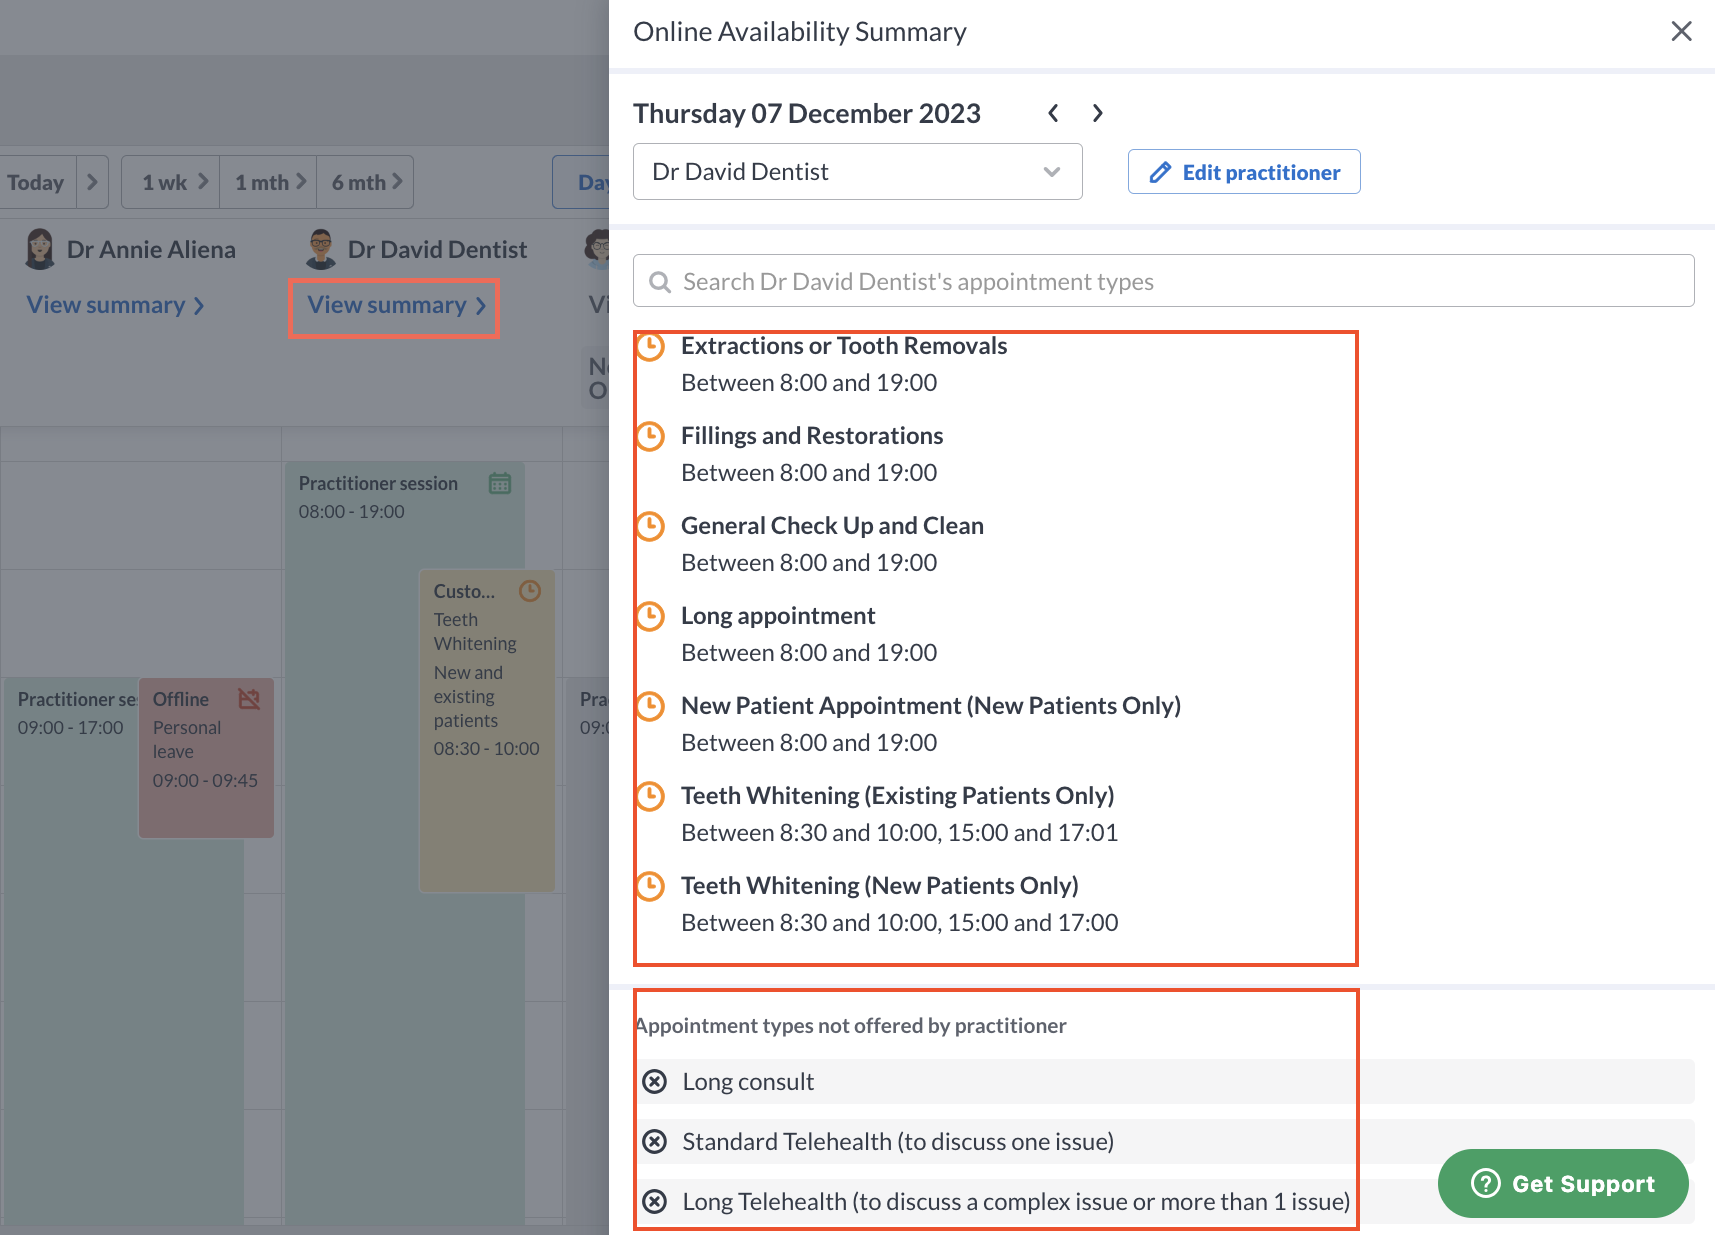This screenshot has height=1235, width=1715.
Task: Click 'Appointment types not offered by practitioner' heading
Action: [851, 1026]
